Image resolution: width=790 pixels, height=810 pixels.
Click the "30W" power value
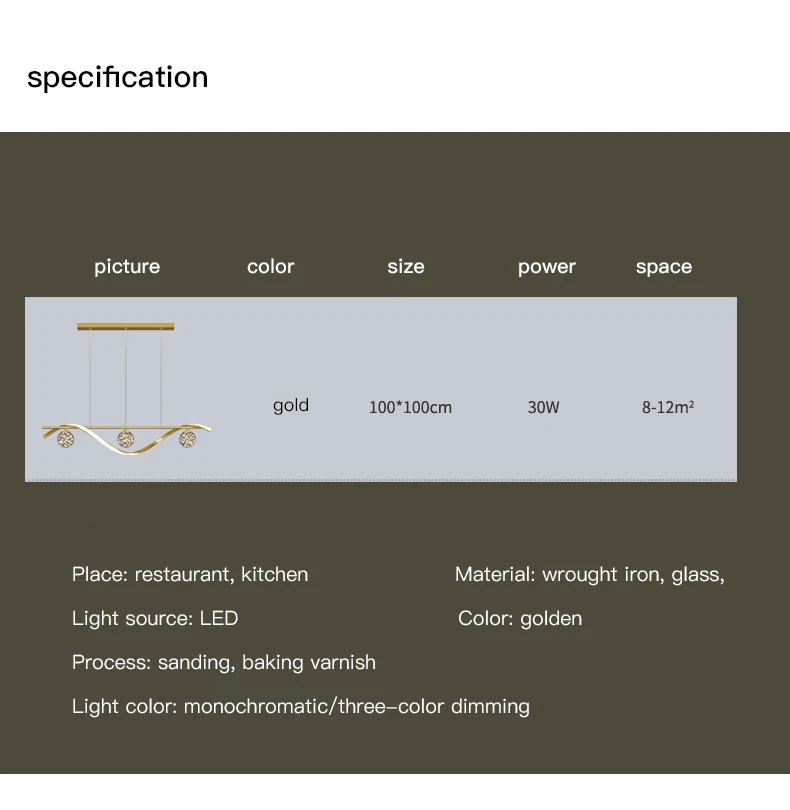click(x=543, y=407)
